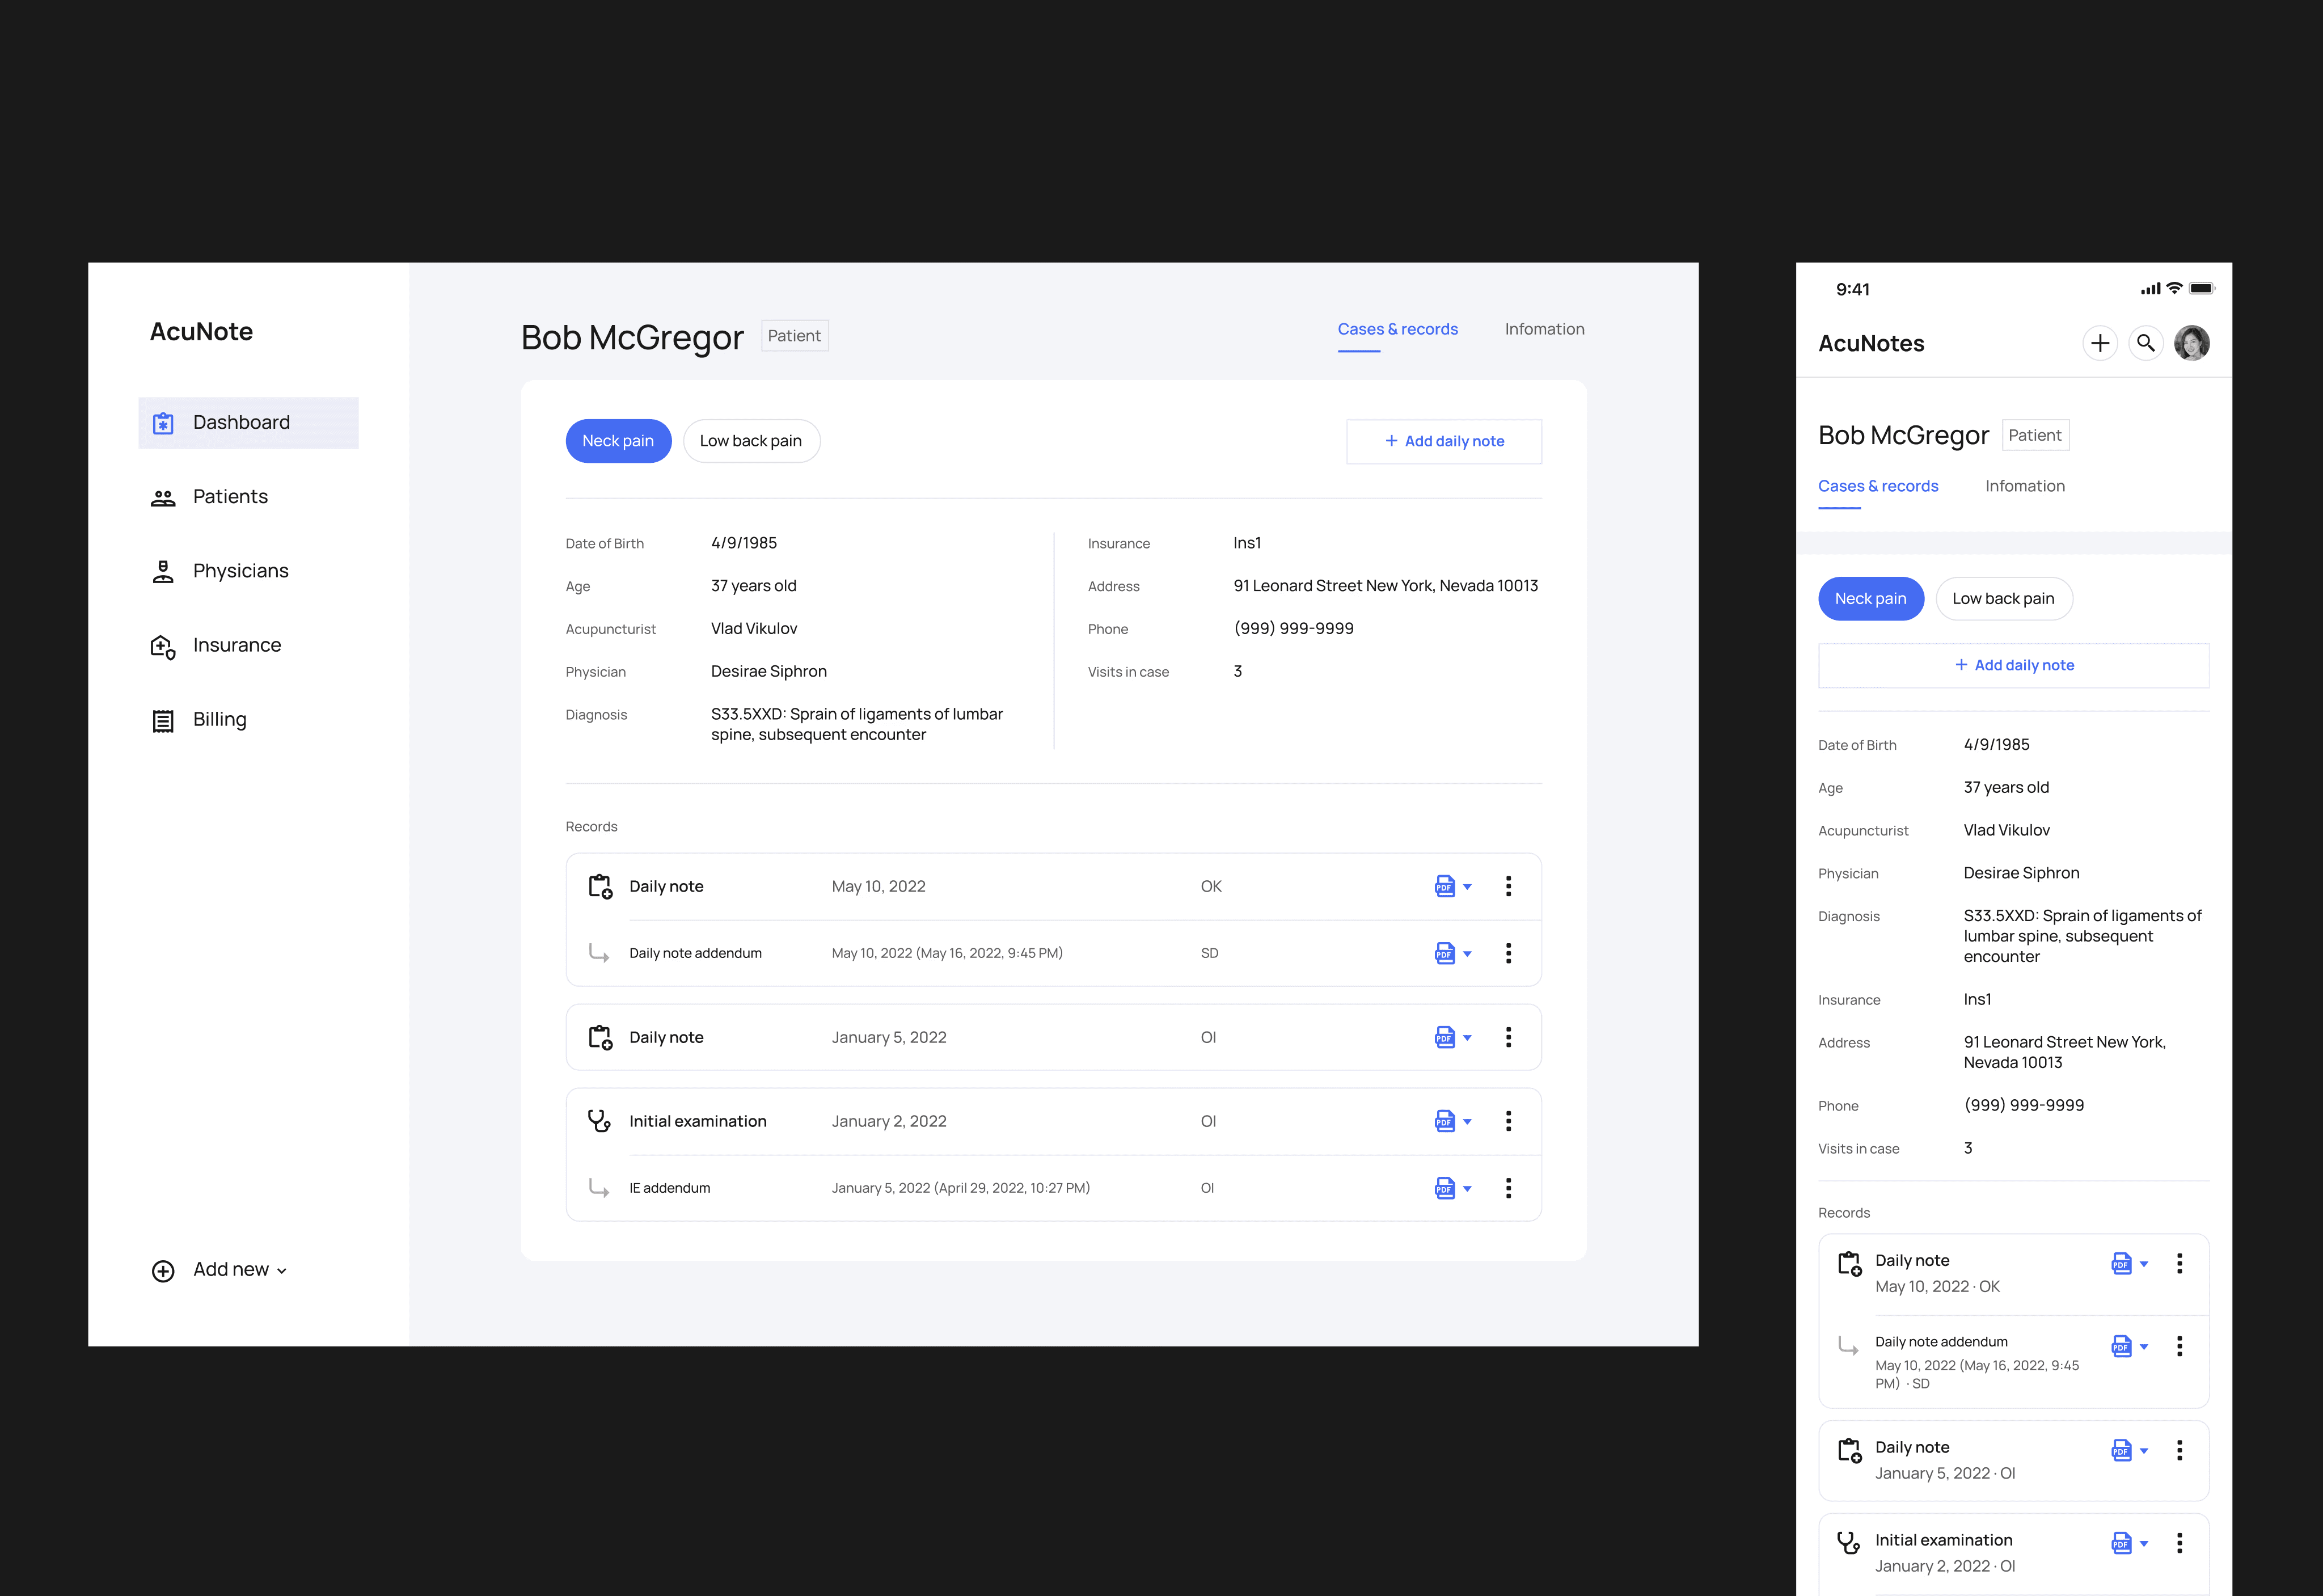Screen dimensions: 2323x1596
Task: Select the Neck pain case chip
Action: click(618, 441)
